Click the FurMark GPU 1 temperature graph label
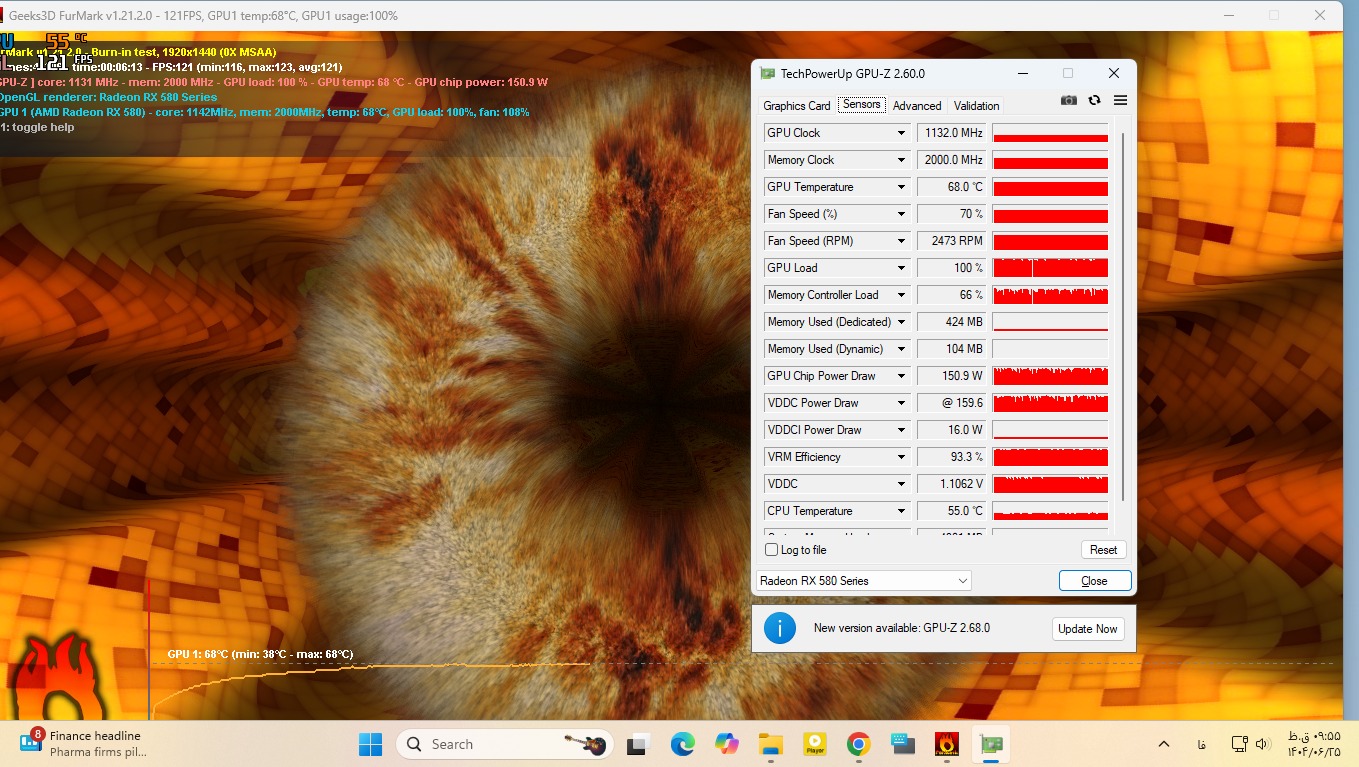The height and width of the screenshot is (767, 1359). point(260,654)
